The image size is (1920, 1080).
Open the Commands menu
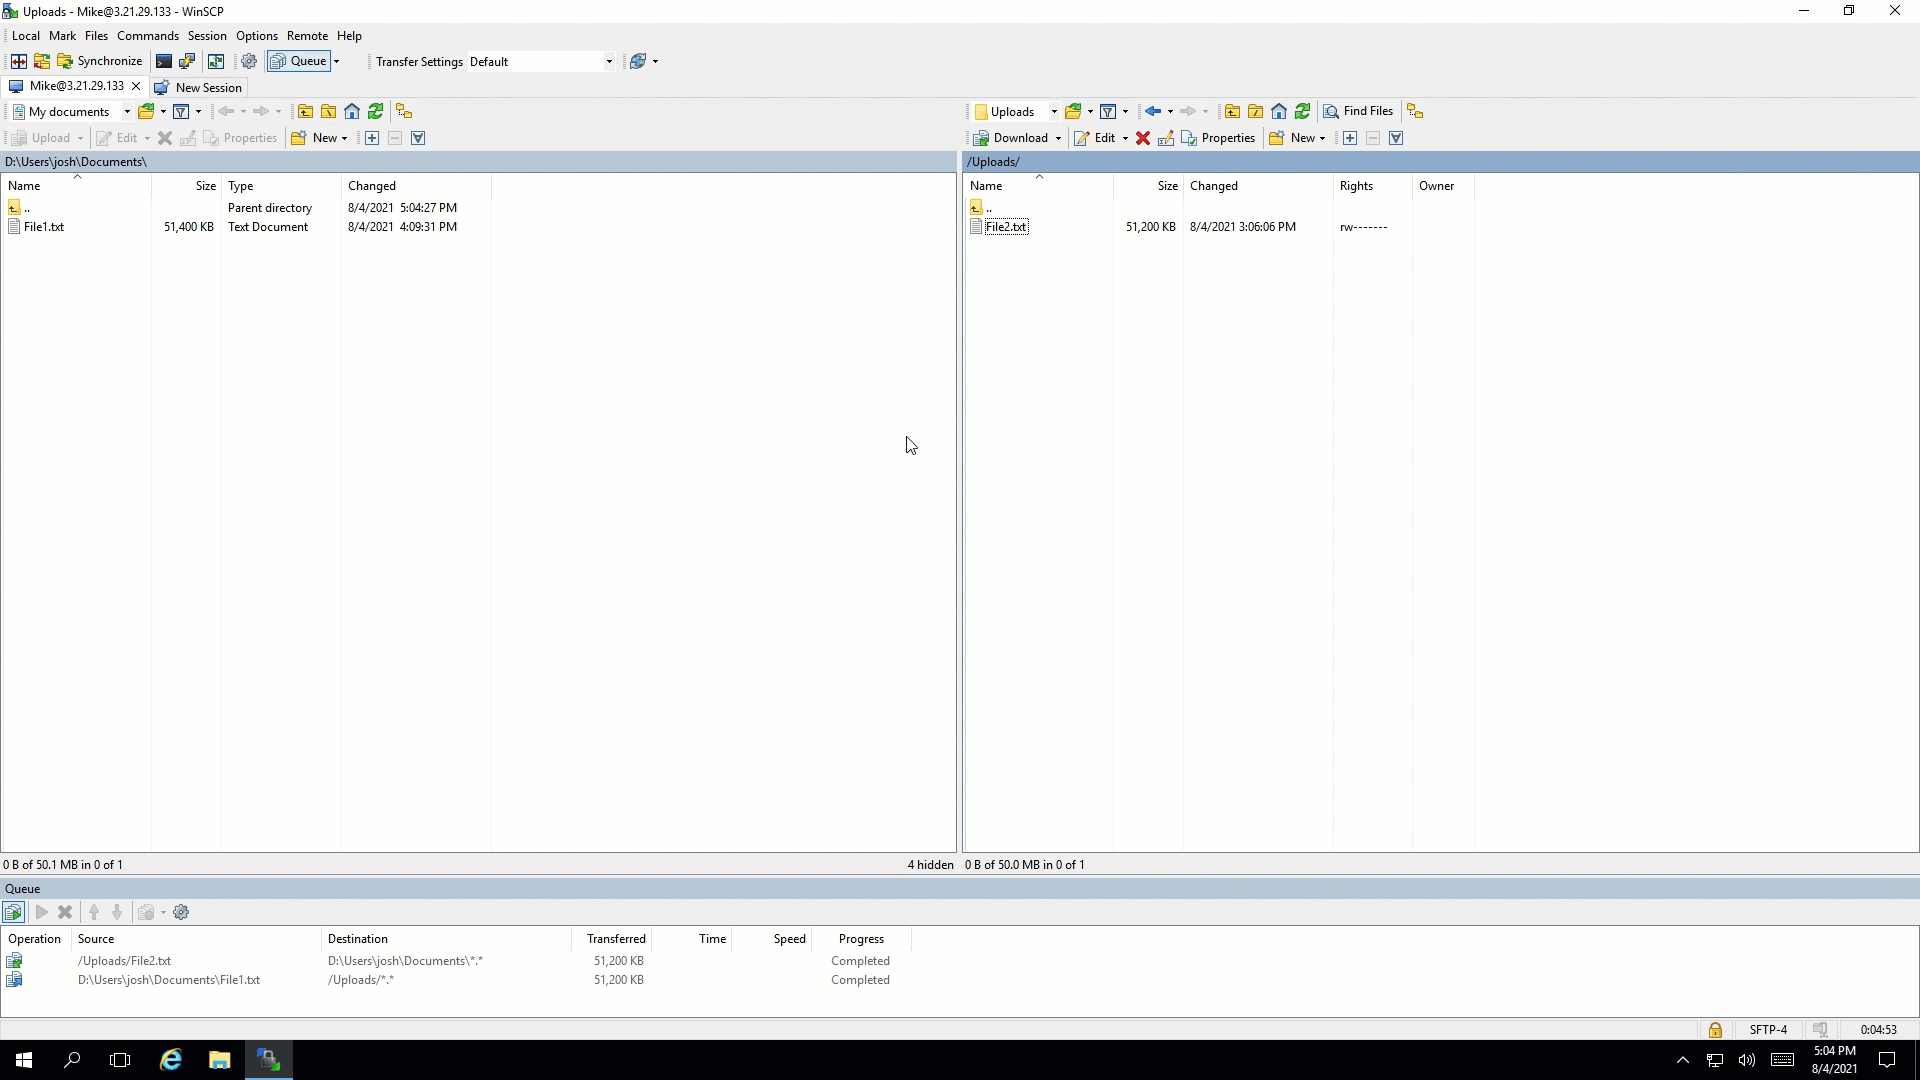147,35
